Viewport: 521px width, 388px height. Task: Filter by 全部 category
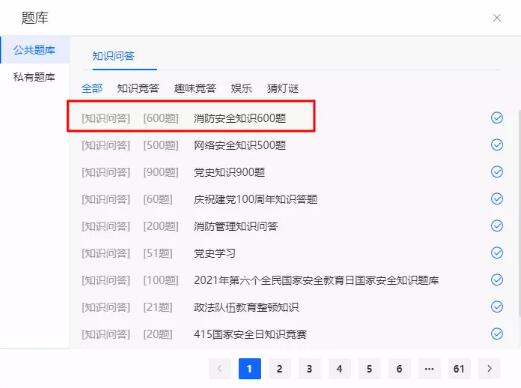(92, 88)
